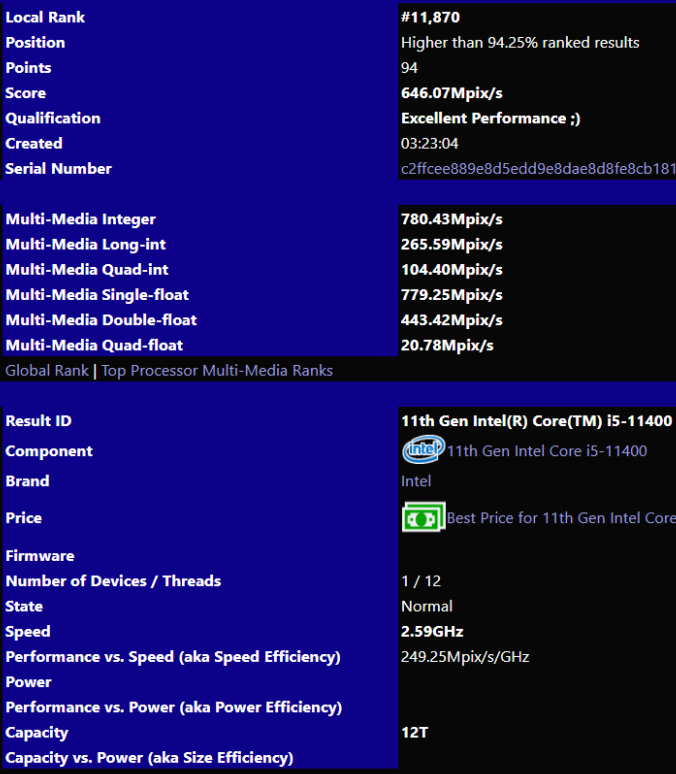Click the 'Multi-Media Double-float' label
This screenshot has height=774, width=676.
point(101,320)
